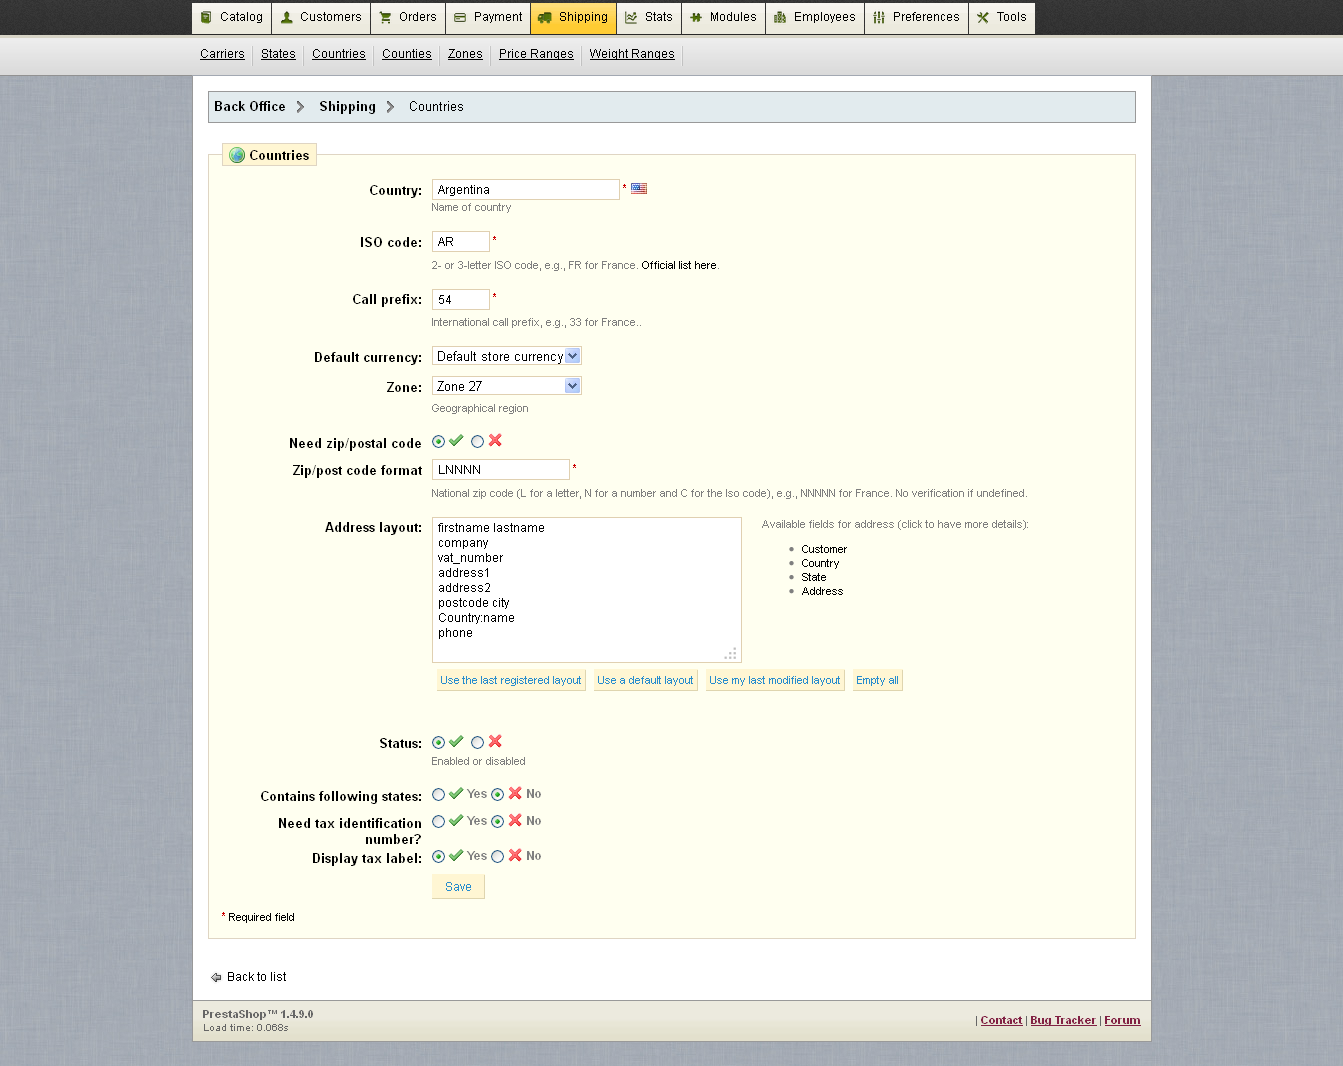Click the Zip/post code format field
The width and height of the screenshot is (1343, 1066).
tap(501, 469)
